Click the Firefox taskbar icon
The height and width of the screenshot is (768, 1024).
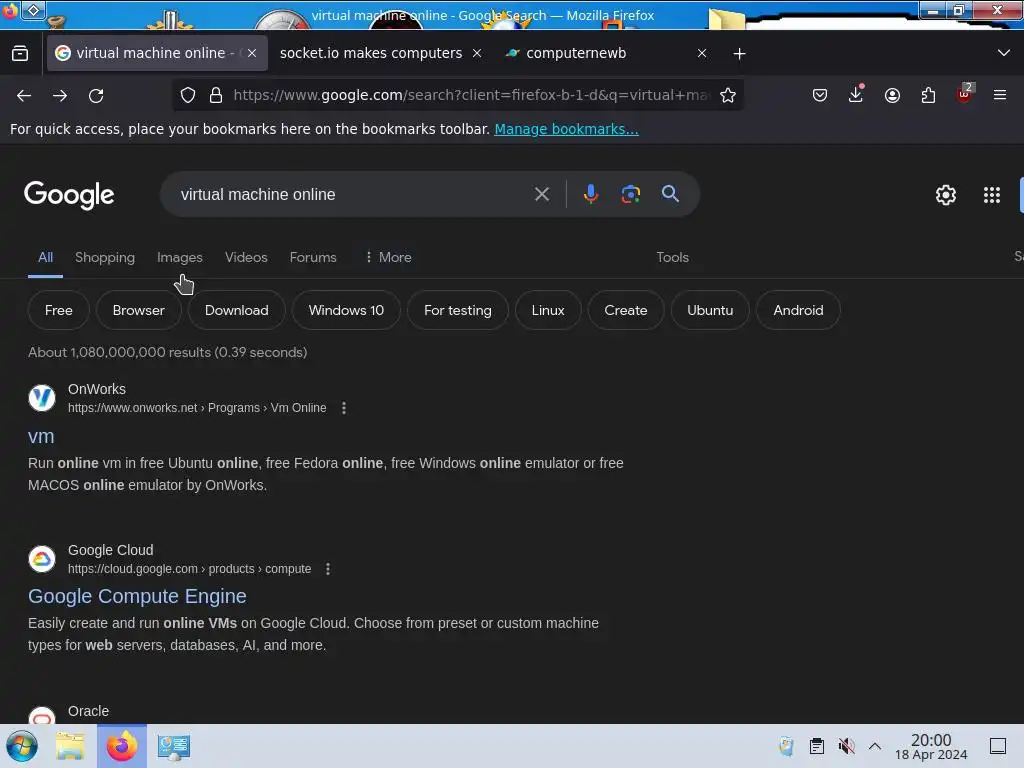(x=122, y=746)
